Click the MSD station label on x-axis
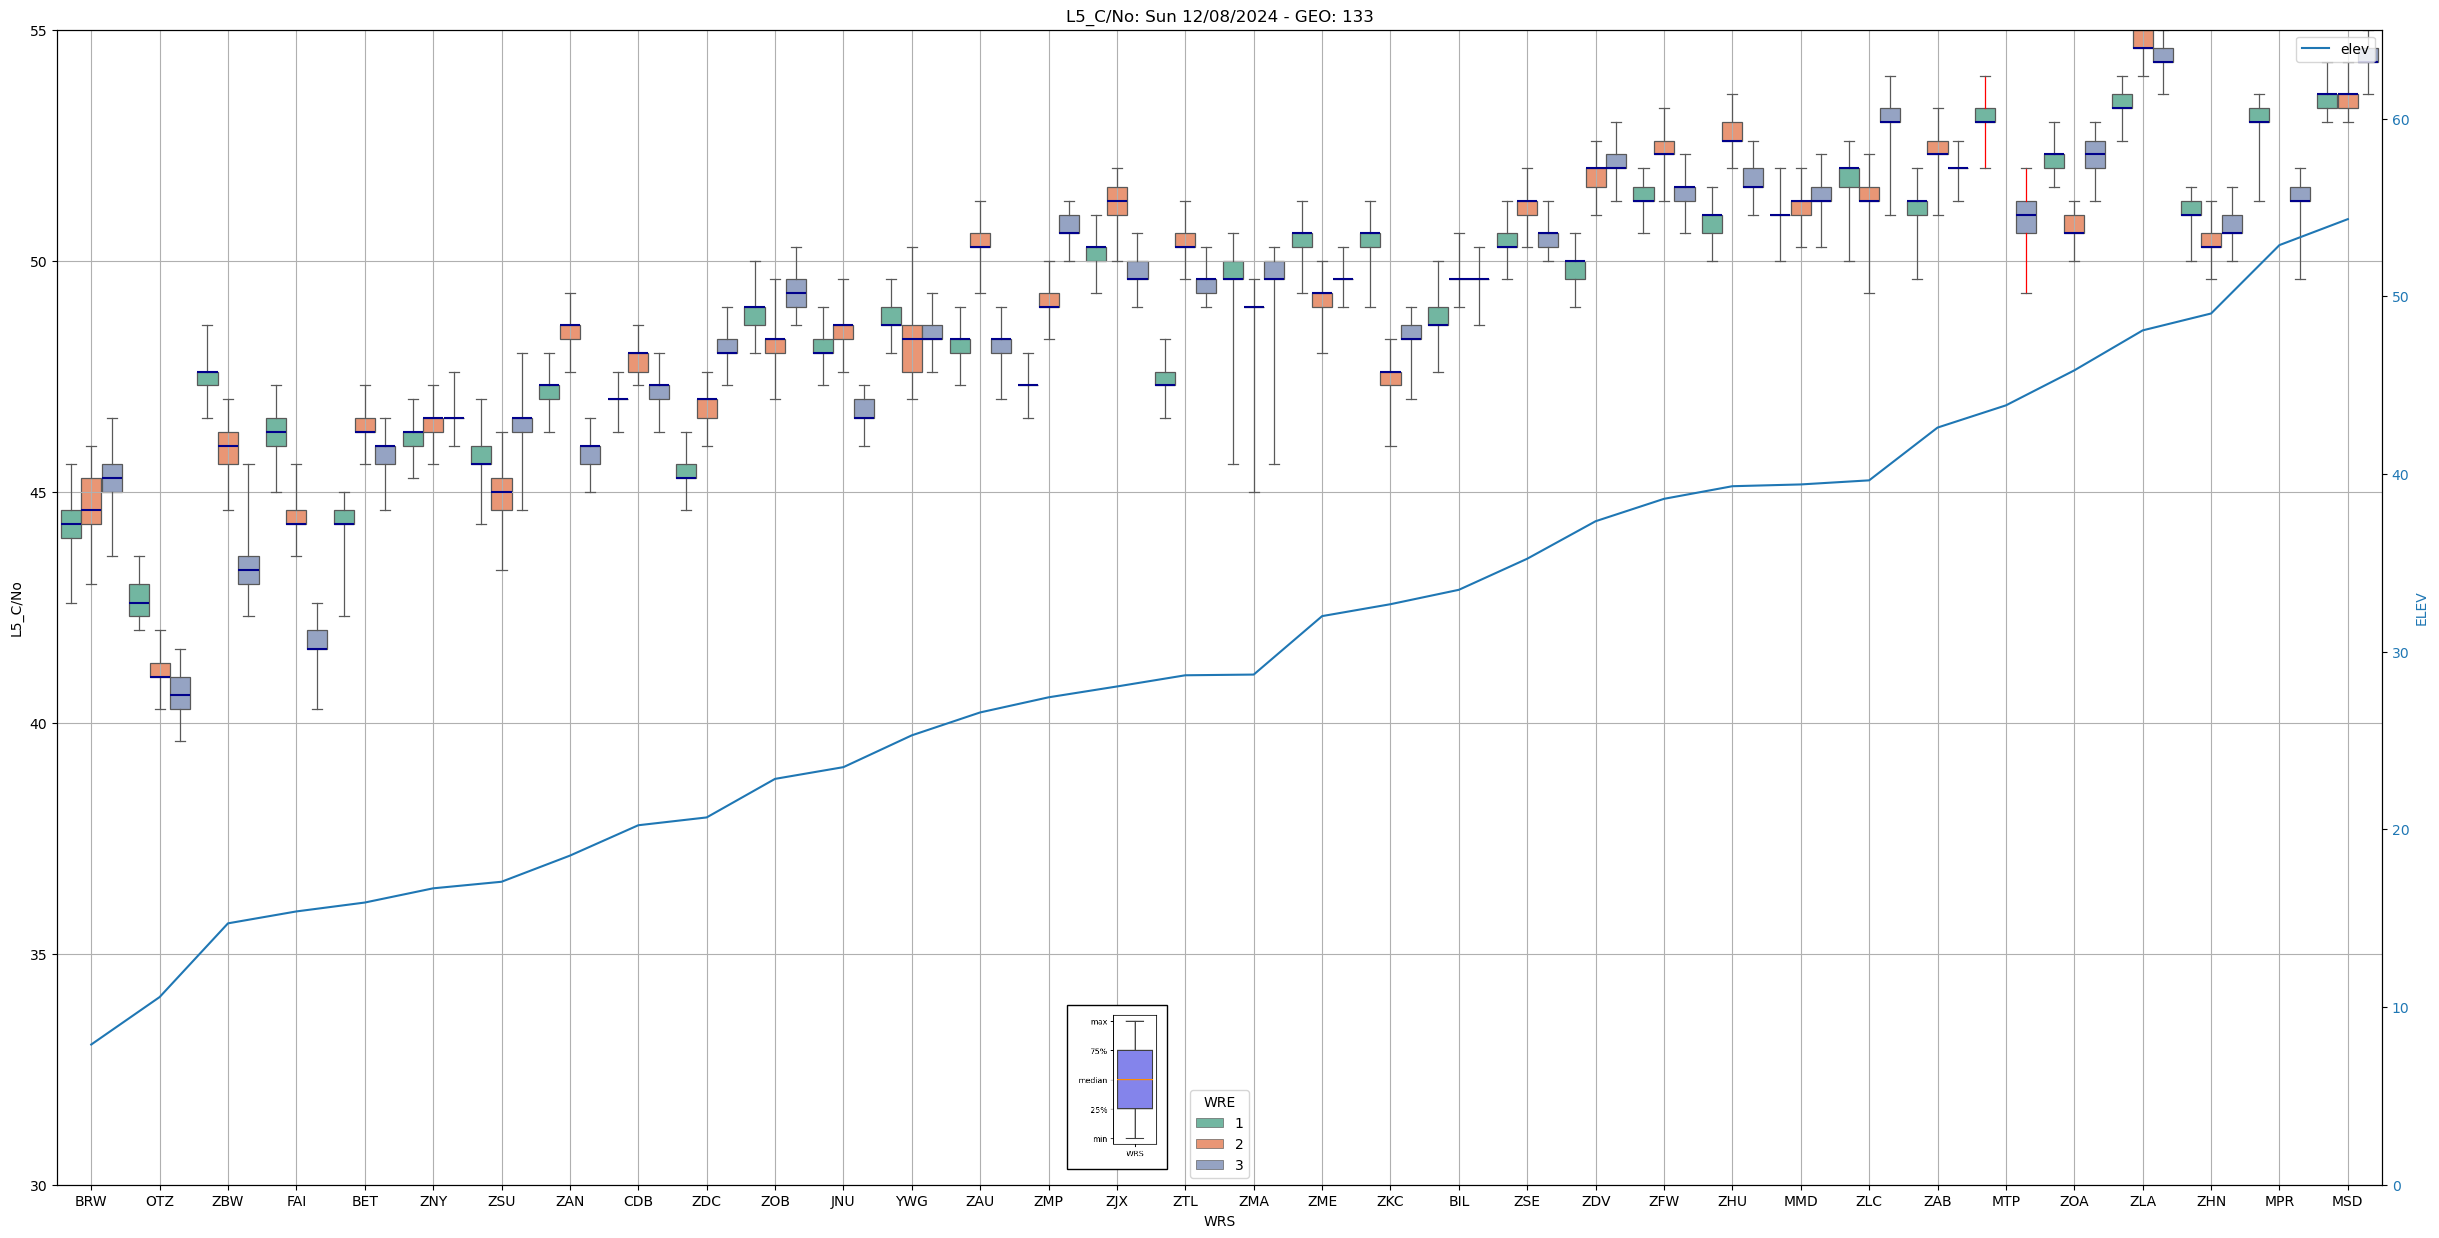Screen dimensions: 2439x1238 (x=2347, y=1201)
